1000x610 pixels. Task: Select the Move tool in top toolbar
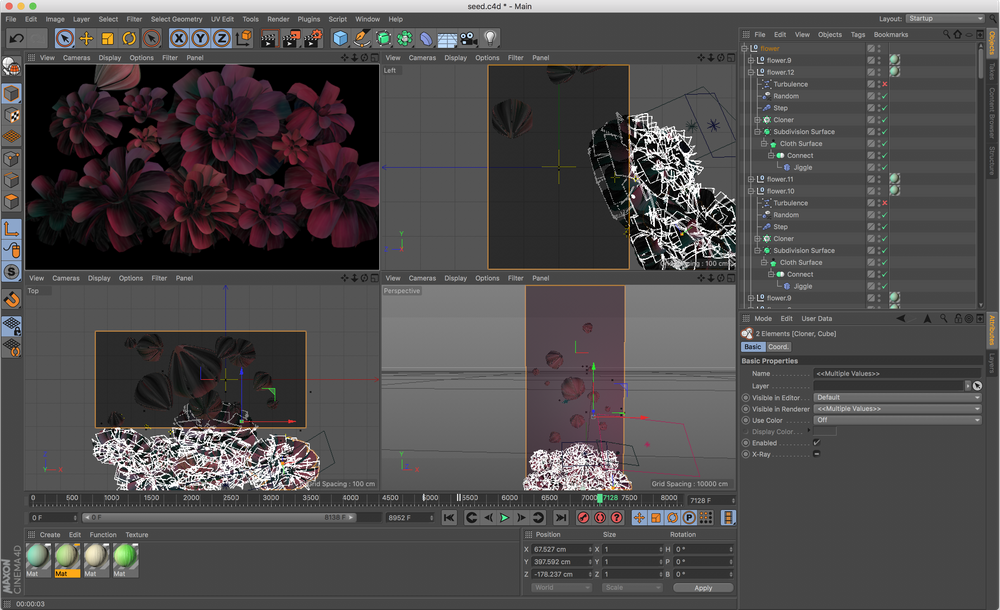(x=86, y=38)
